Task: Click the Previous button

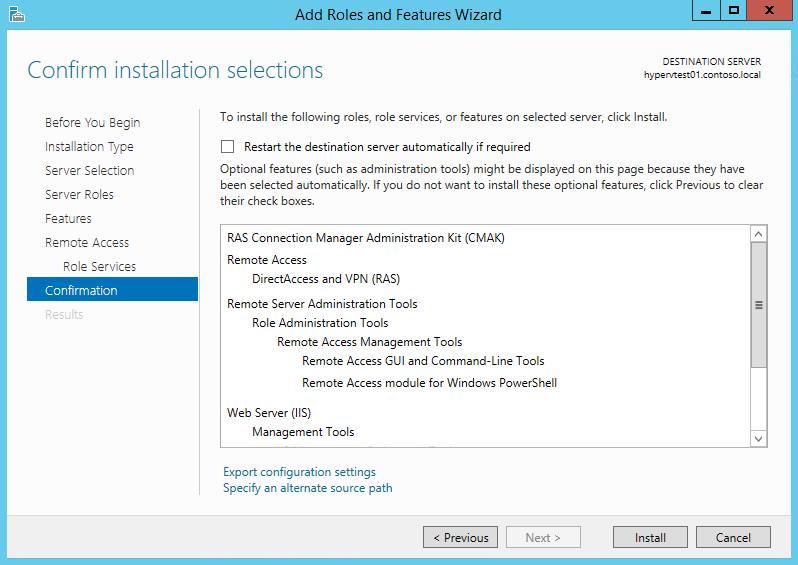Action: [x=460, y=538]
